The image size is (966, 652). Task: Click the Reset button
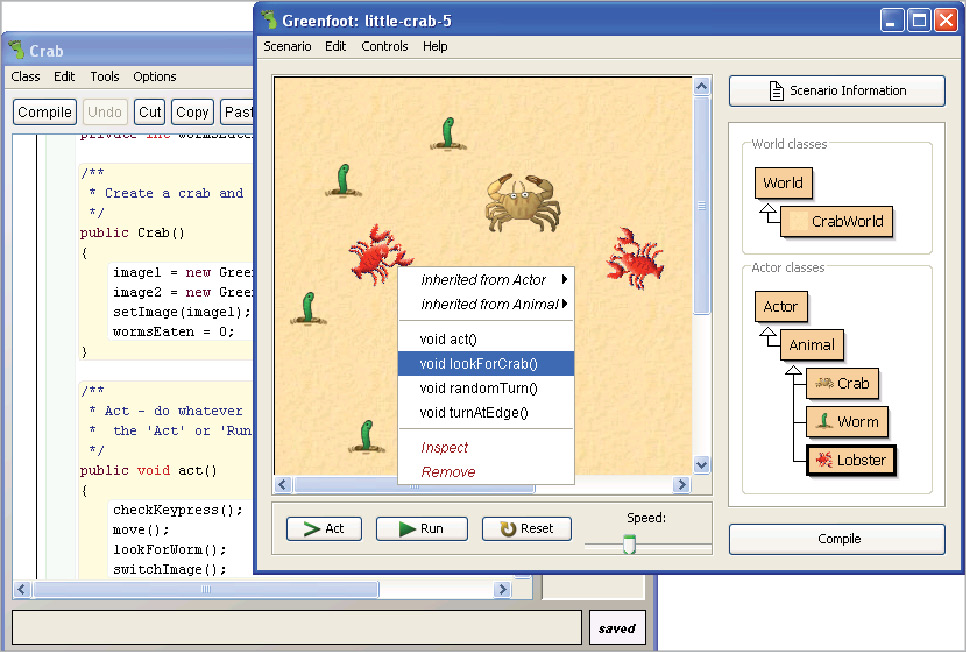pyautogui.click(x=526, y=528)
